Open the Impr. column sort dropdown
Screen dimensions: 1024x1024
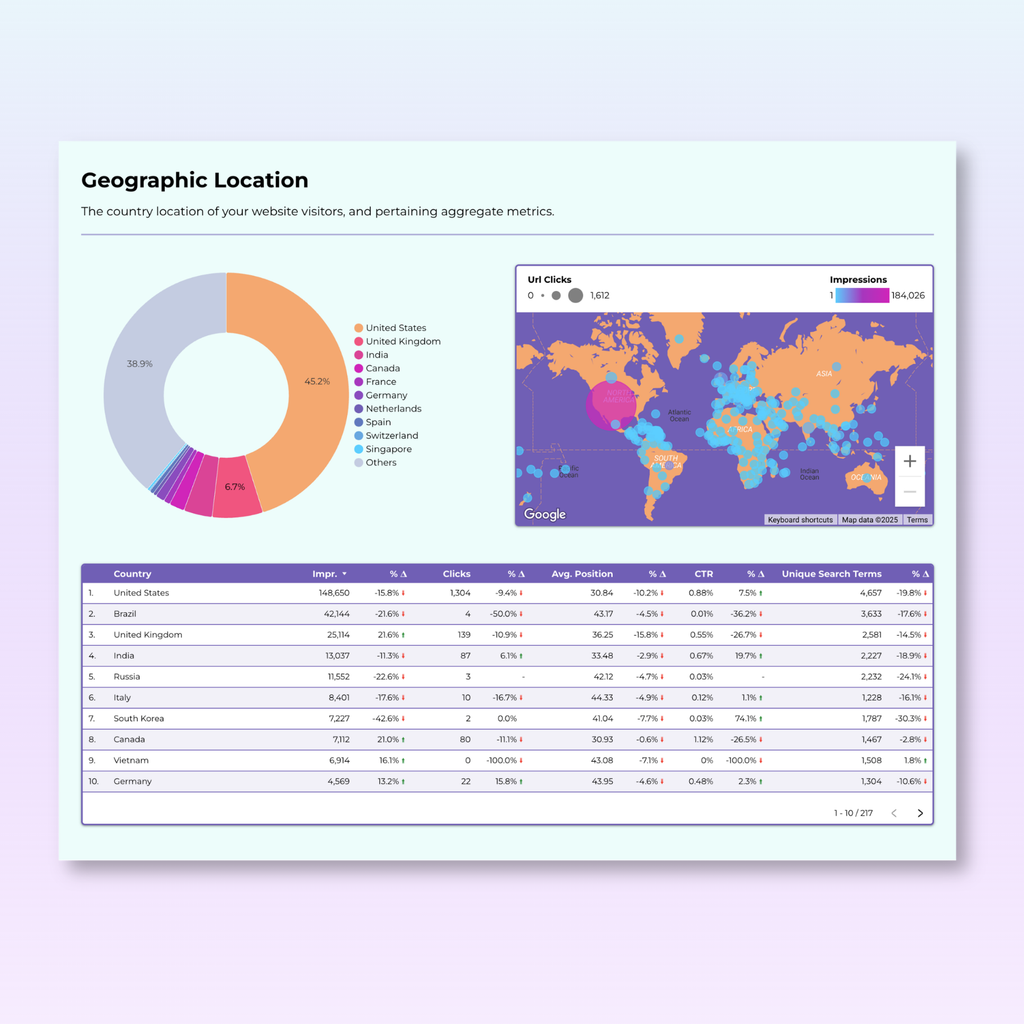point(346,573)
